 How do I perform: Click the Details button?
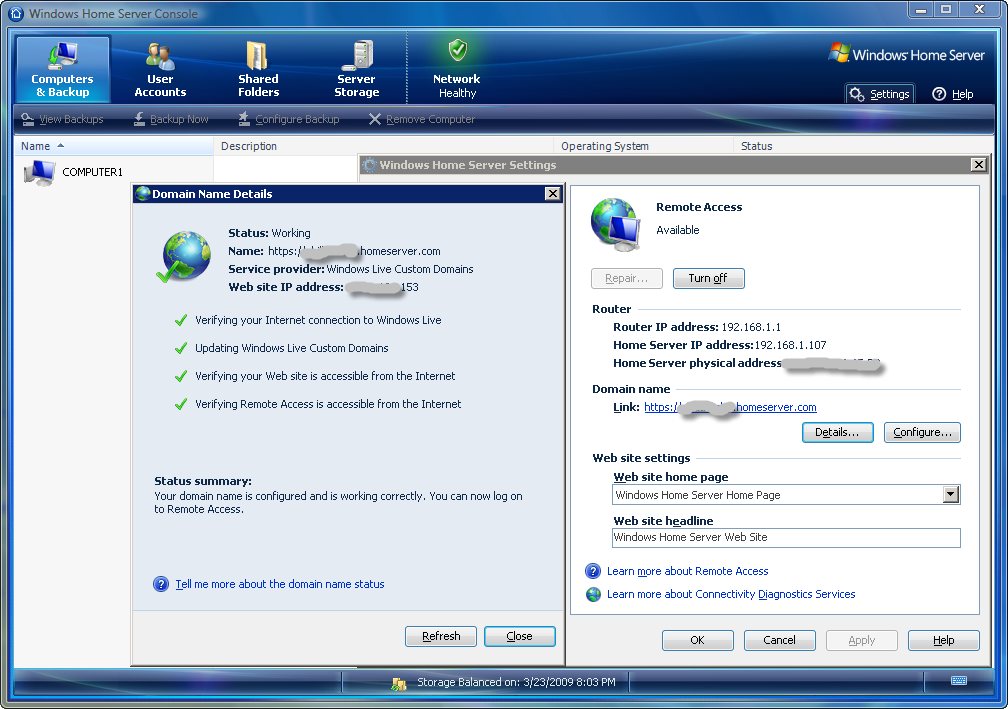pos(837,433)
